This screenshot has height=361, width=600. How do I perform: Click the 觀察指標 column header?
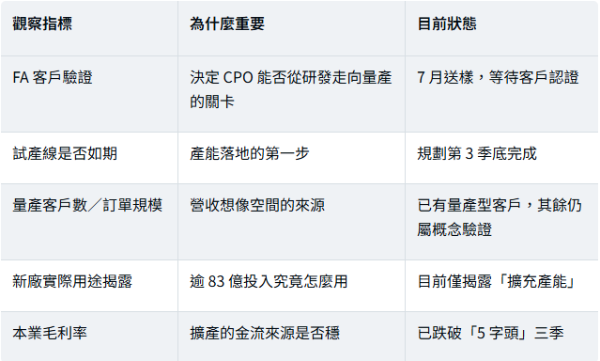coord(89,28)
